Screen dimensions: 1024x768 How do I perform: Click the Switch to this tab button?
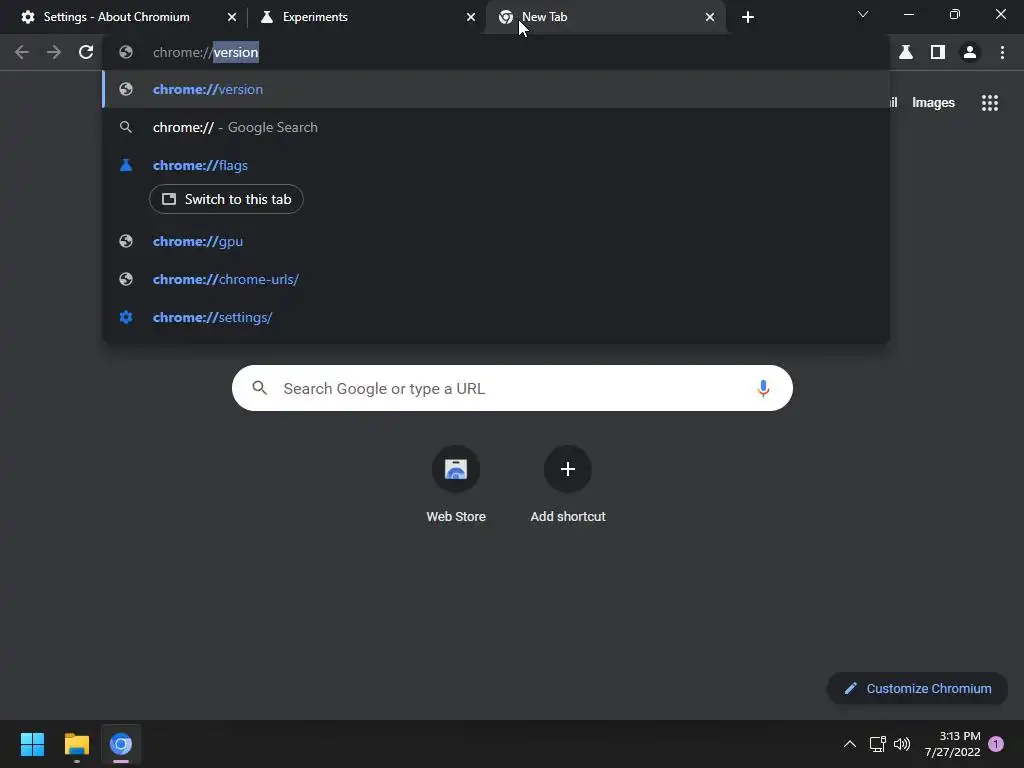pos(226,199)
